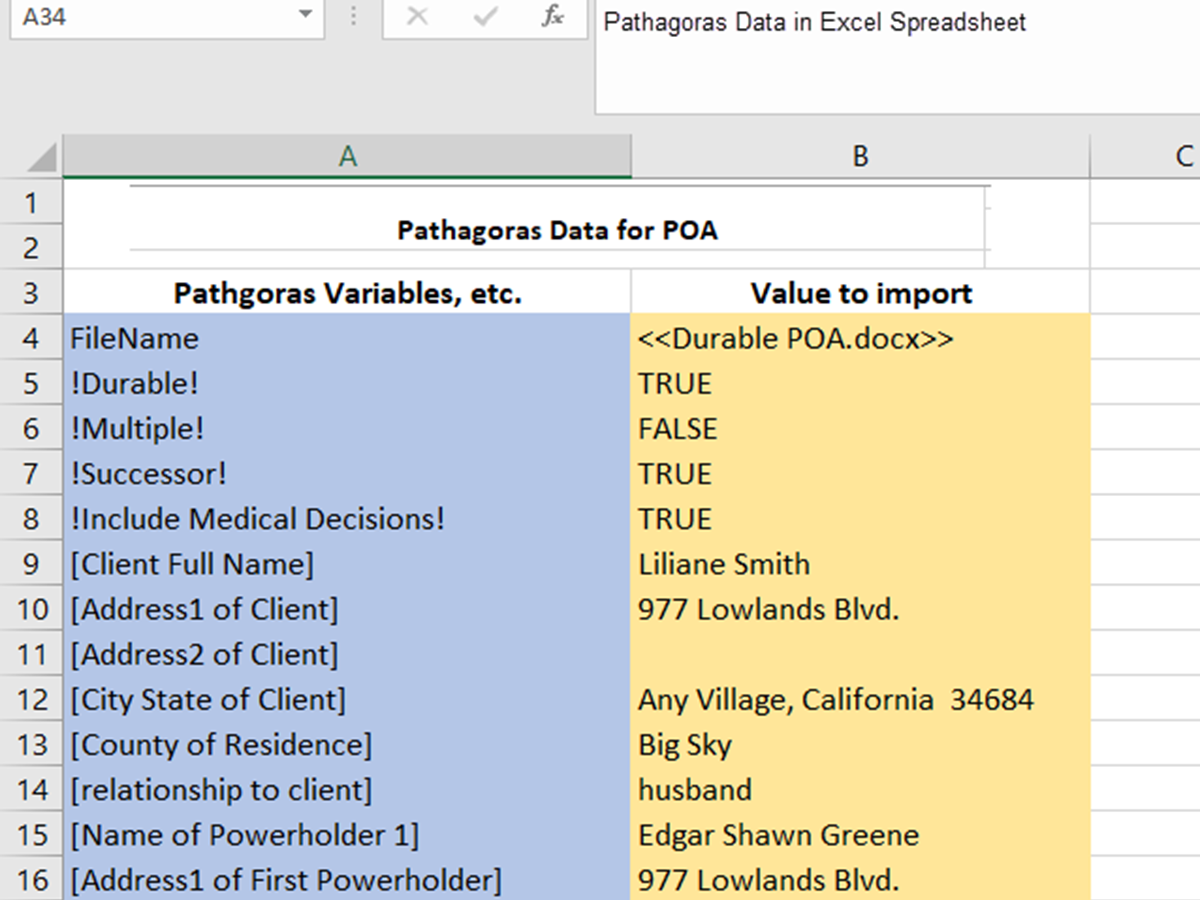Select the Big Sky cell
Screen dimensions: 1200x900
point(861,745)
